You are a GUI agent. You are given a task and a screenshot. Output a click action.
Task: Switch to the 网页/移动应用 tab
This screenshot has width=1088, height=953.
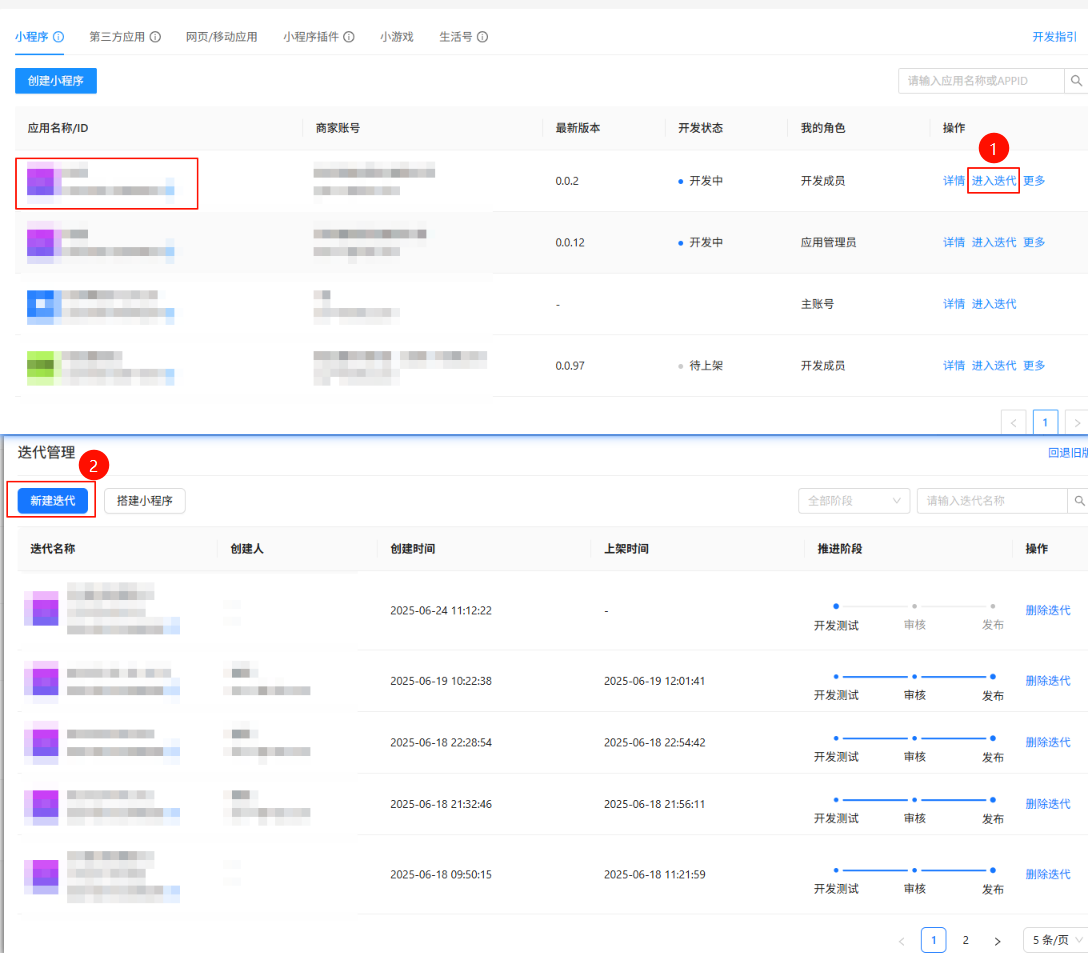[221, 37]
